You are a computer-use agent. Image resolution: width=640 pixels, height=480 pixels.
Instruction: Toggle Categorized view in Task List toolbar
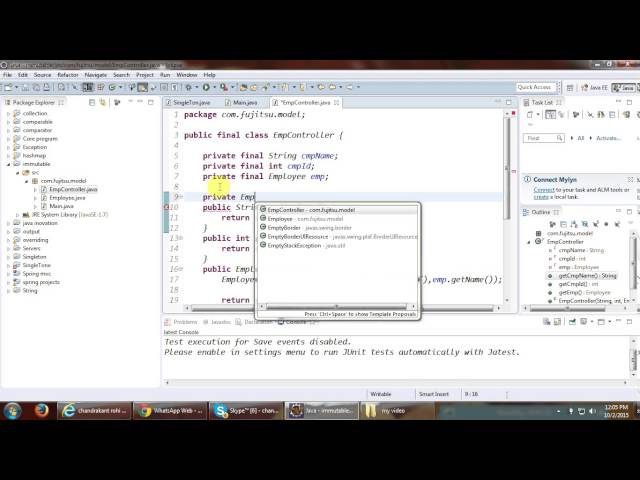(550, 115)
